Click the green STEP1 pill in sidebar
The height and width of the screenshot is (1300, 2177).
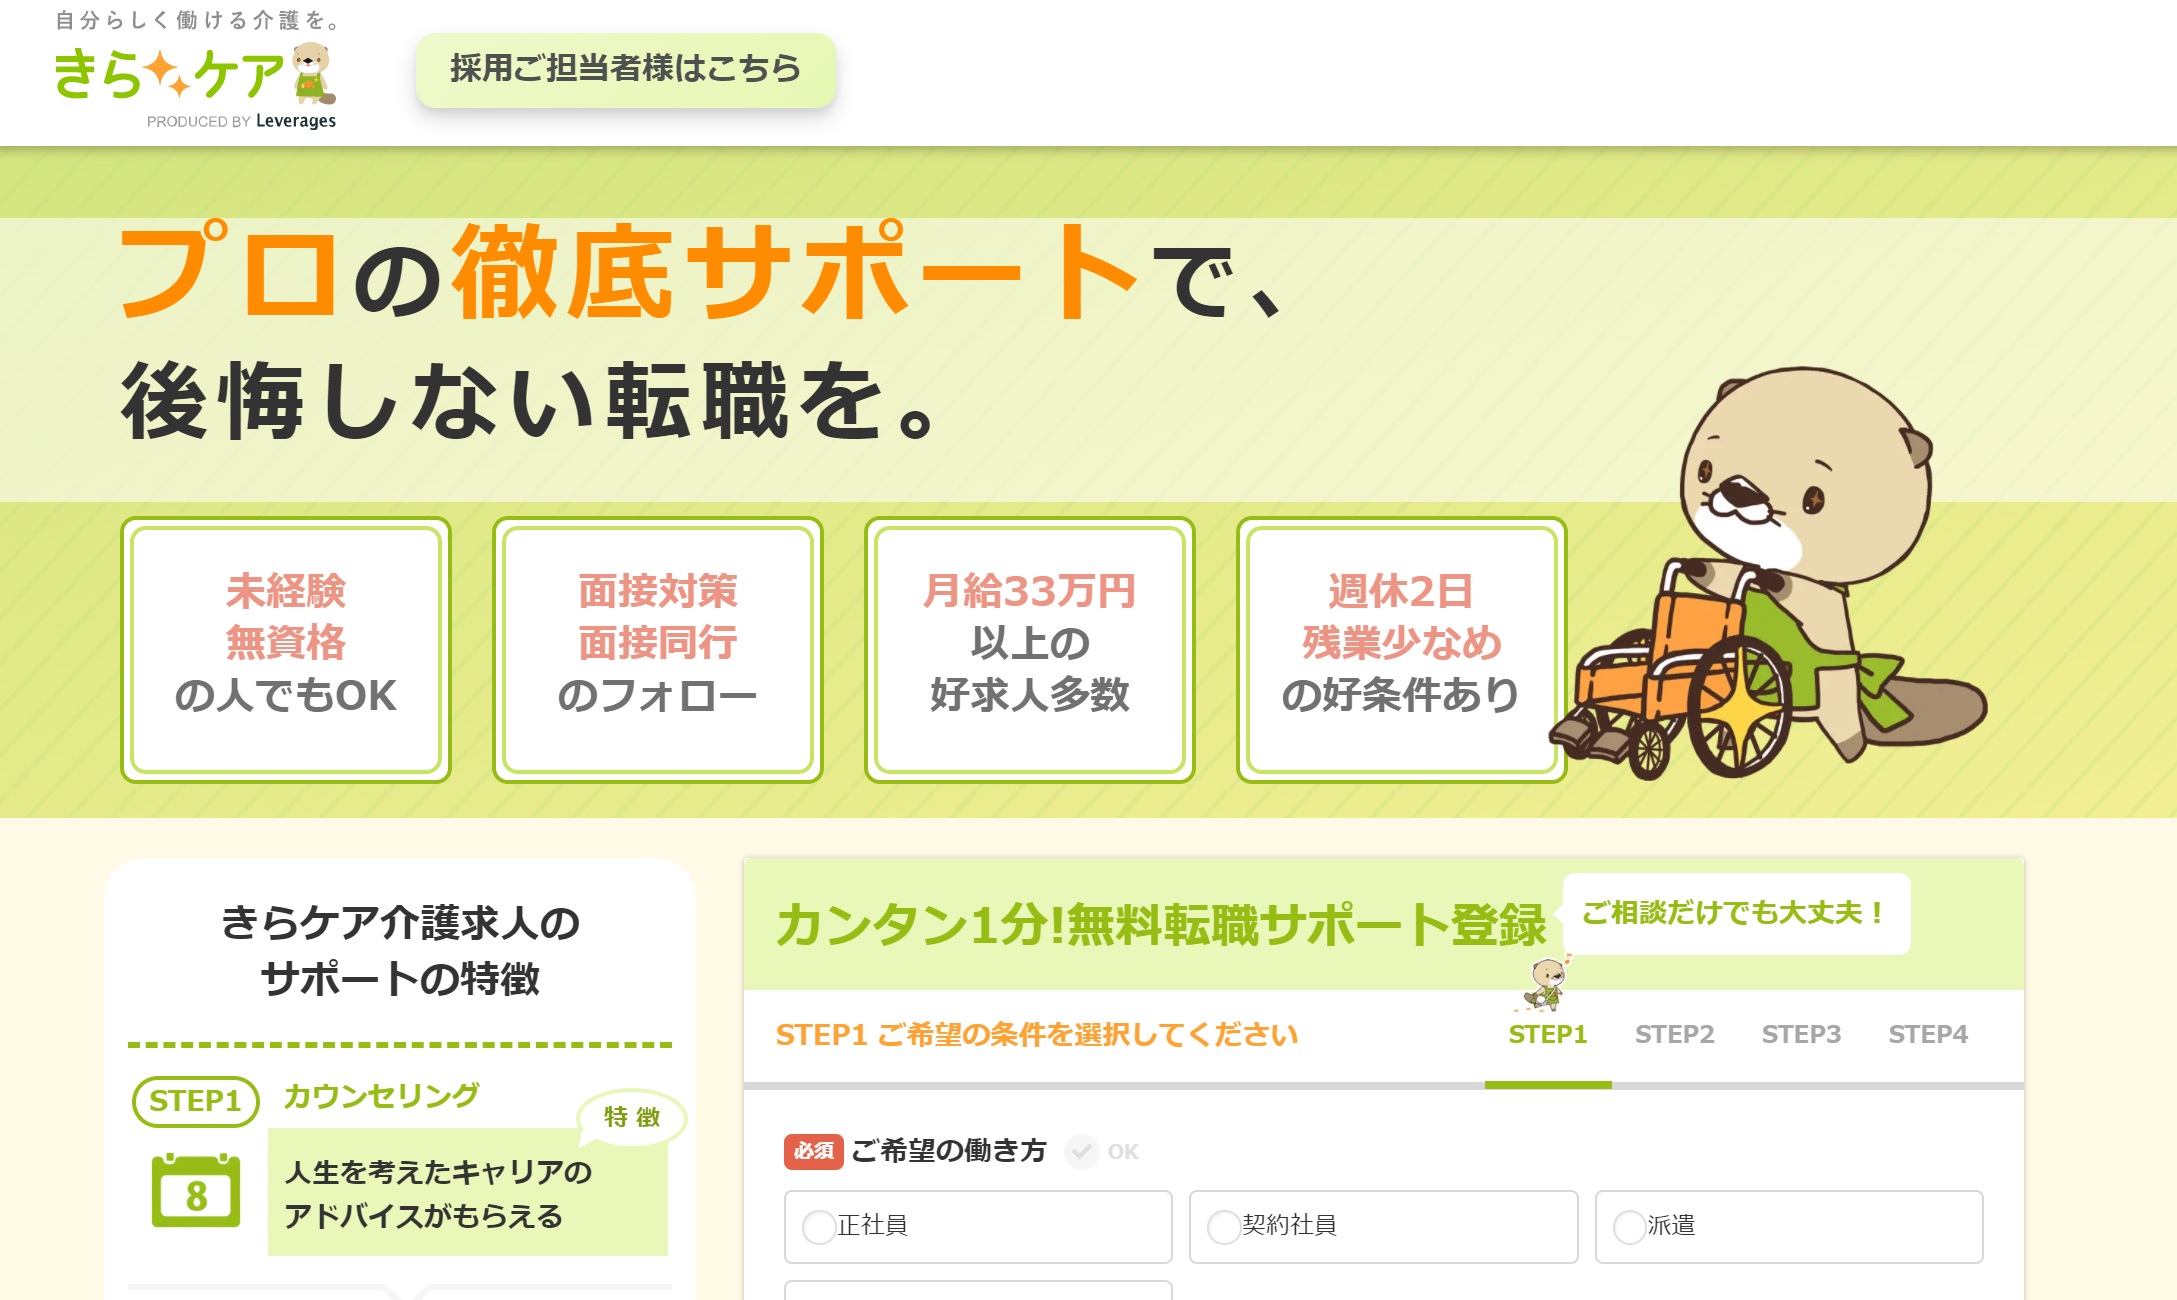click(196, 1101)
